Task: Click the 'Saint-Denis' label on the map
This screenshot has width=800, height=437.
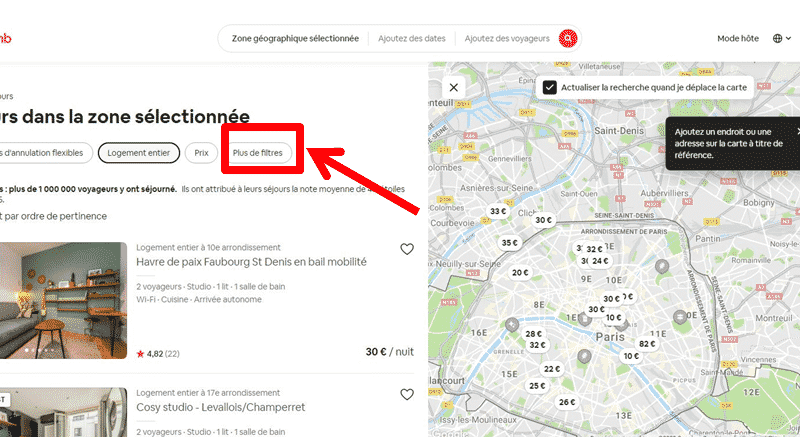Action: [x=619, y=131]
